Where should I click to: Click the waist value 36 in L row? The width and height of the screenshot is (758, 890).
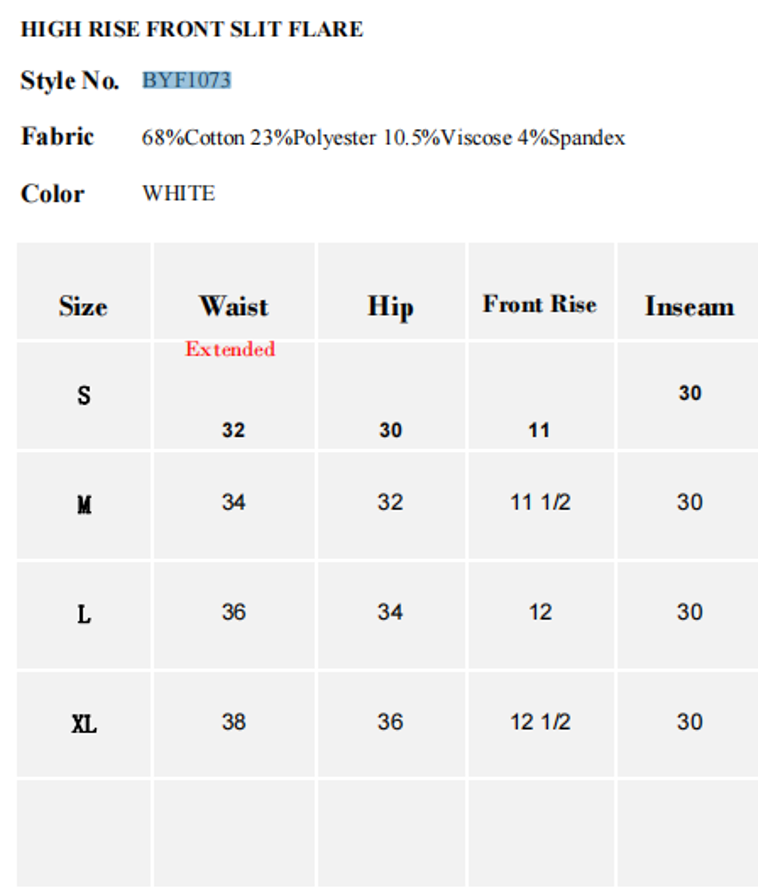[x=233, y=612]
